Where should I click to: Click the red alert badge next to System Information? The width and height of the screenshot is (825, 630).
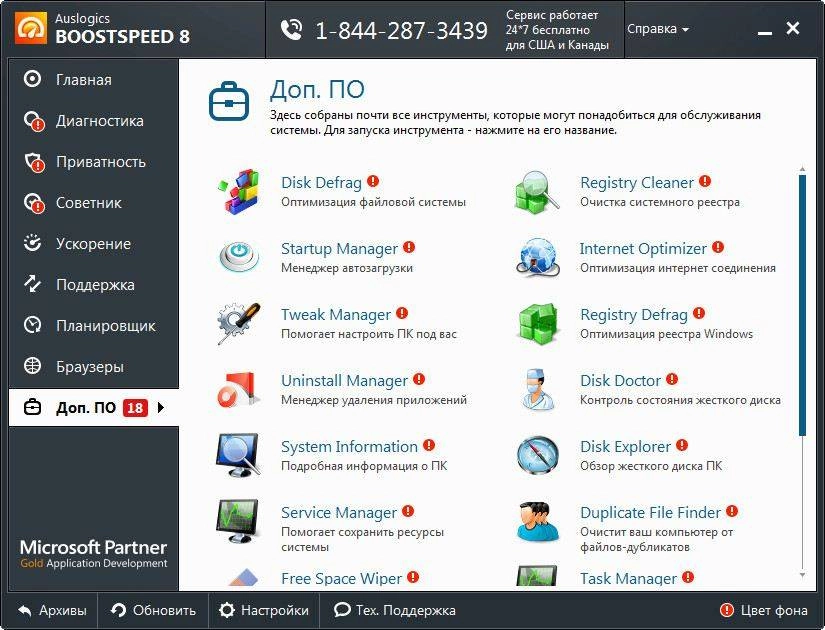[x=429, y=445]
